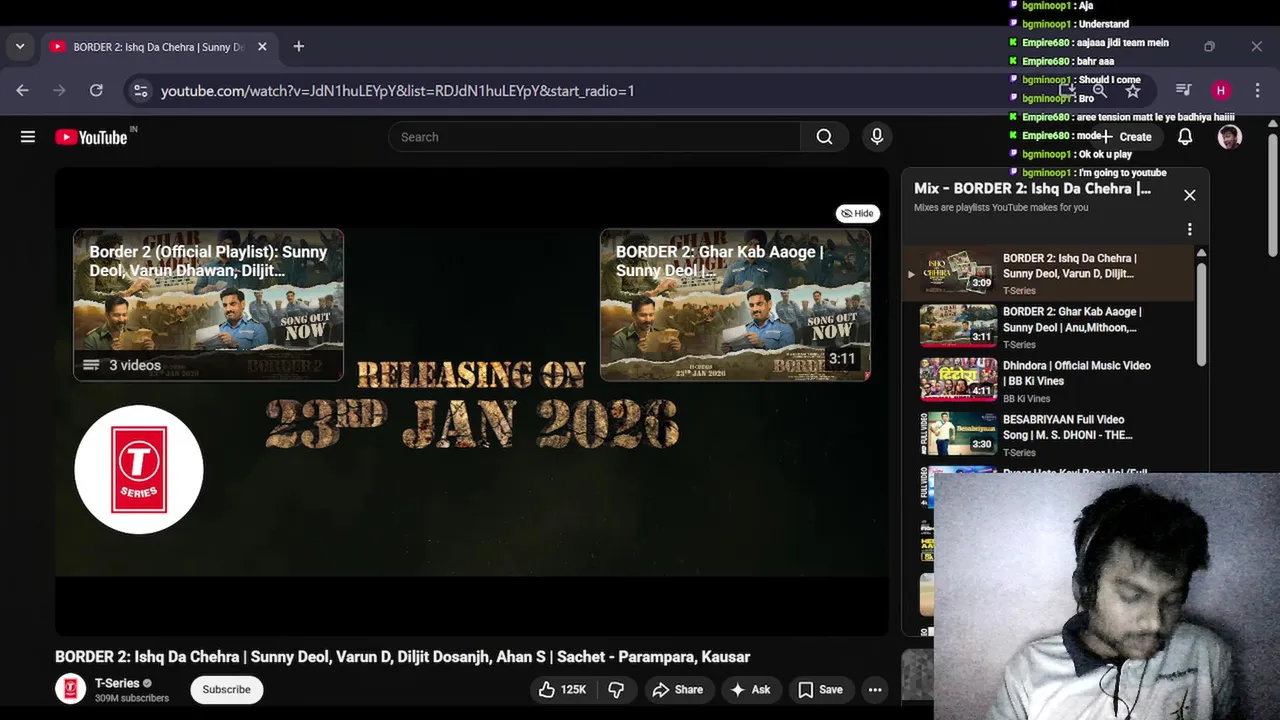Subscribe to T-Series channel
Image resolution: width=1280 pixels, height=720 pixels.
click(227, 690)
